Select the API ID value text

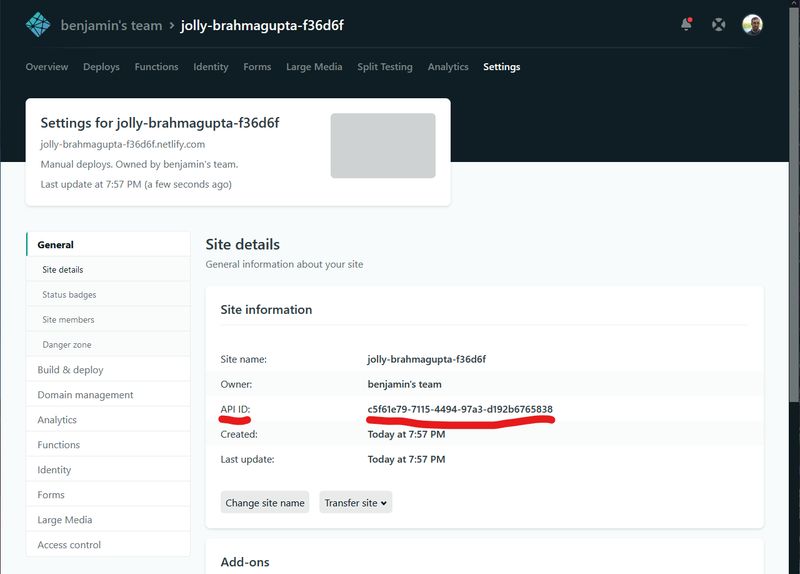[x=460, y=409]
